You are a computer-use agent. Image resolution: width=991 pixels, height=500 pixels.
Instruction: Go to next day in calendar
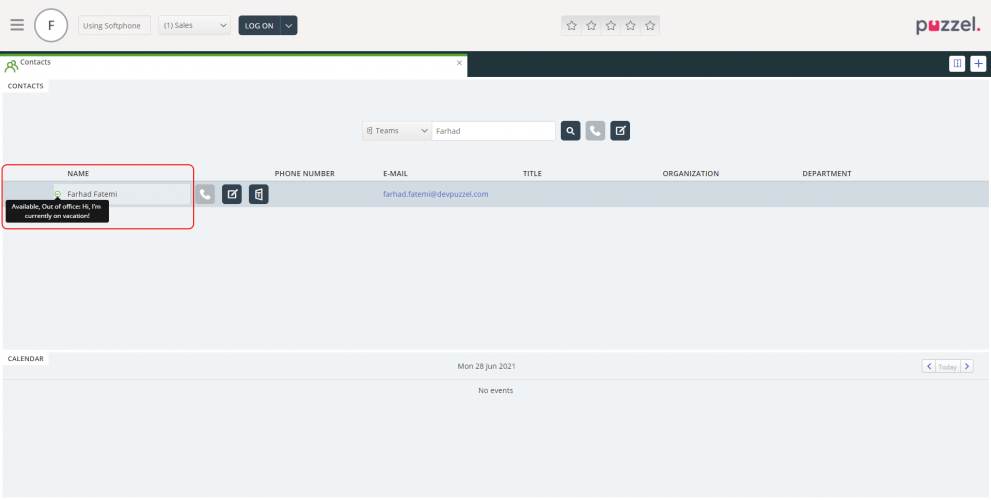[x=967, y=367]
